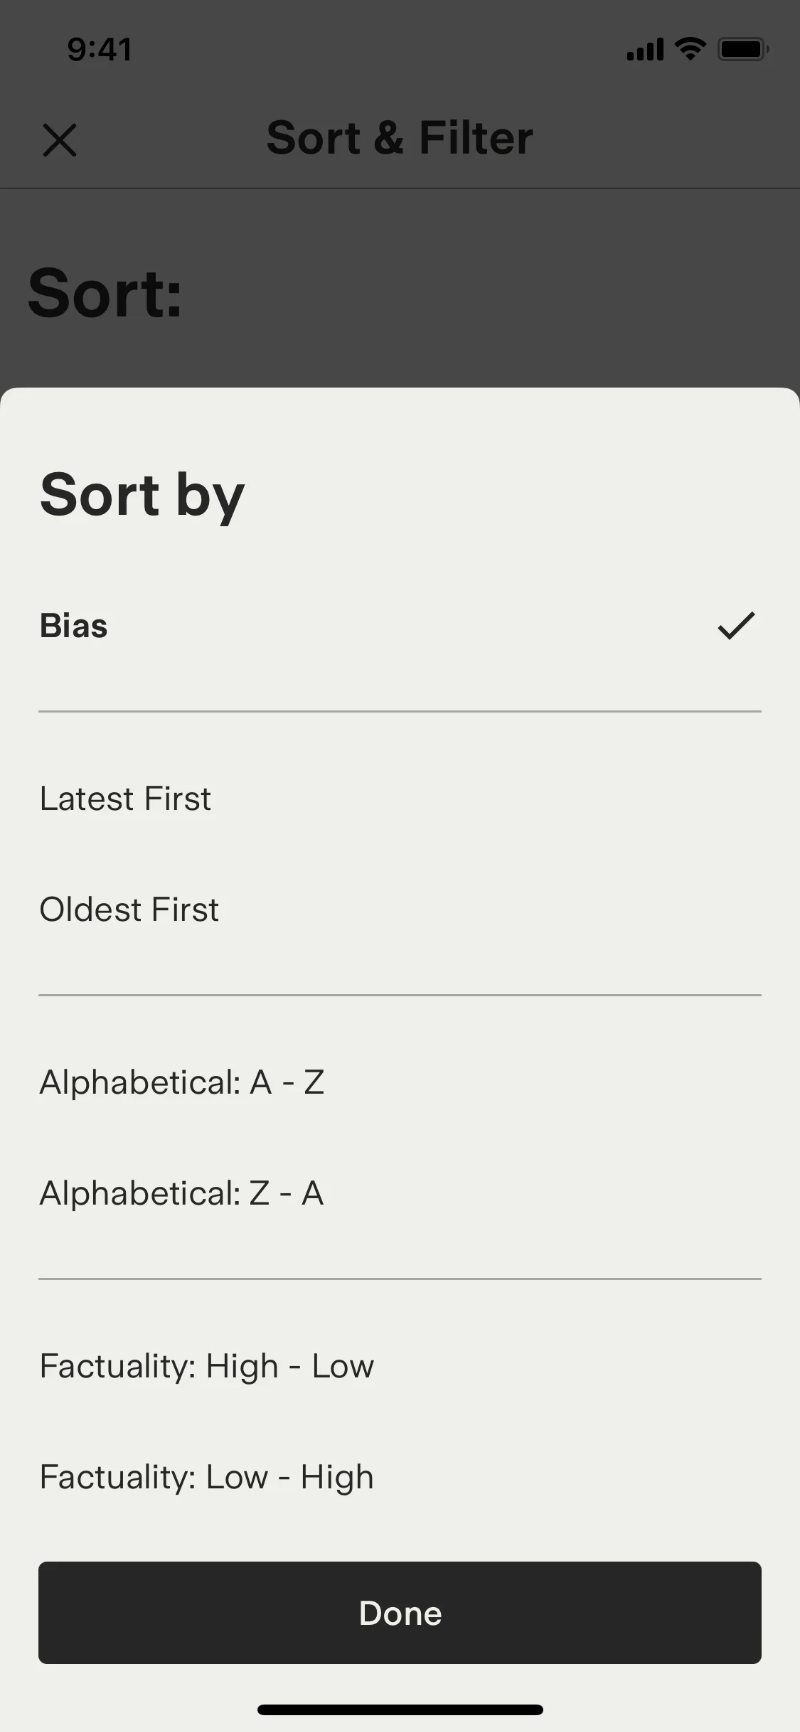This screenshot has width=800, height=1732.
Task: Tap the battery icon in status bar
Action: [x=742, y=48]
